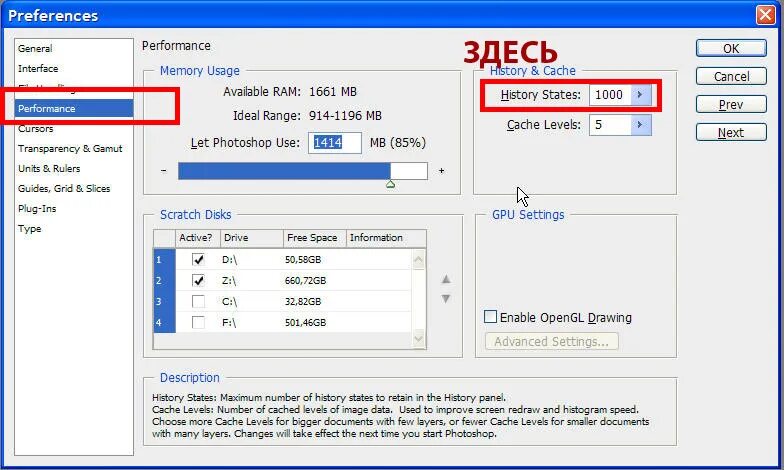This screenshot has width=784, height=470.
Task: Uncheck scratch disk D:\ active checkbox
Action: click(x=198, y=260)
